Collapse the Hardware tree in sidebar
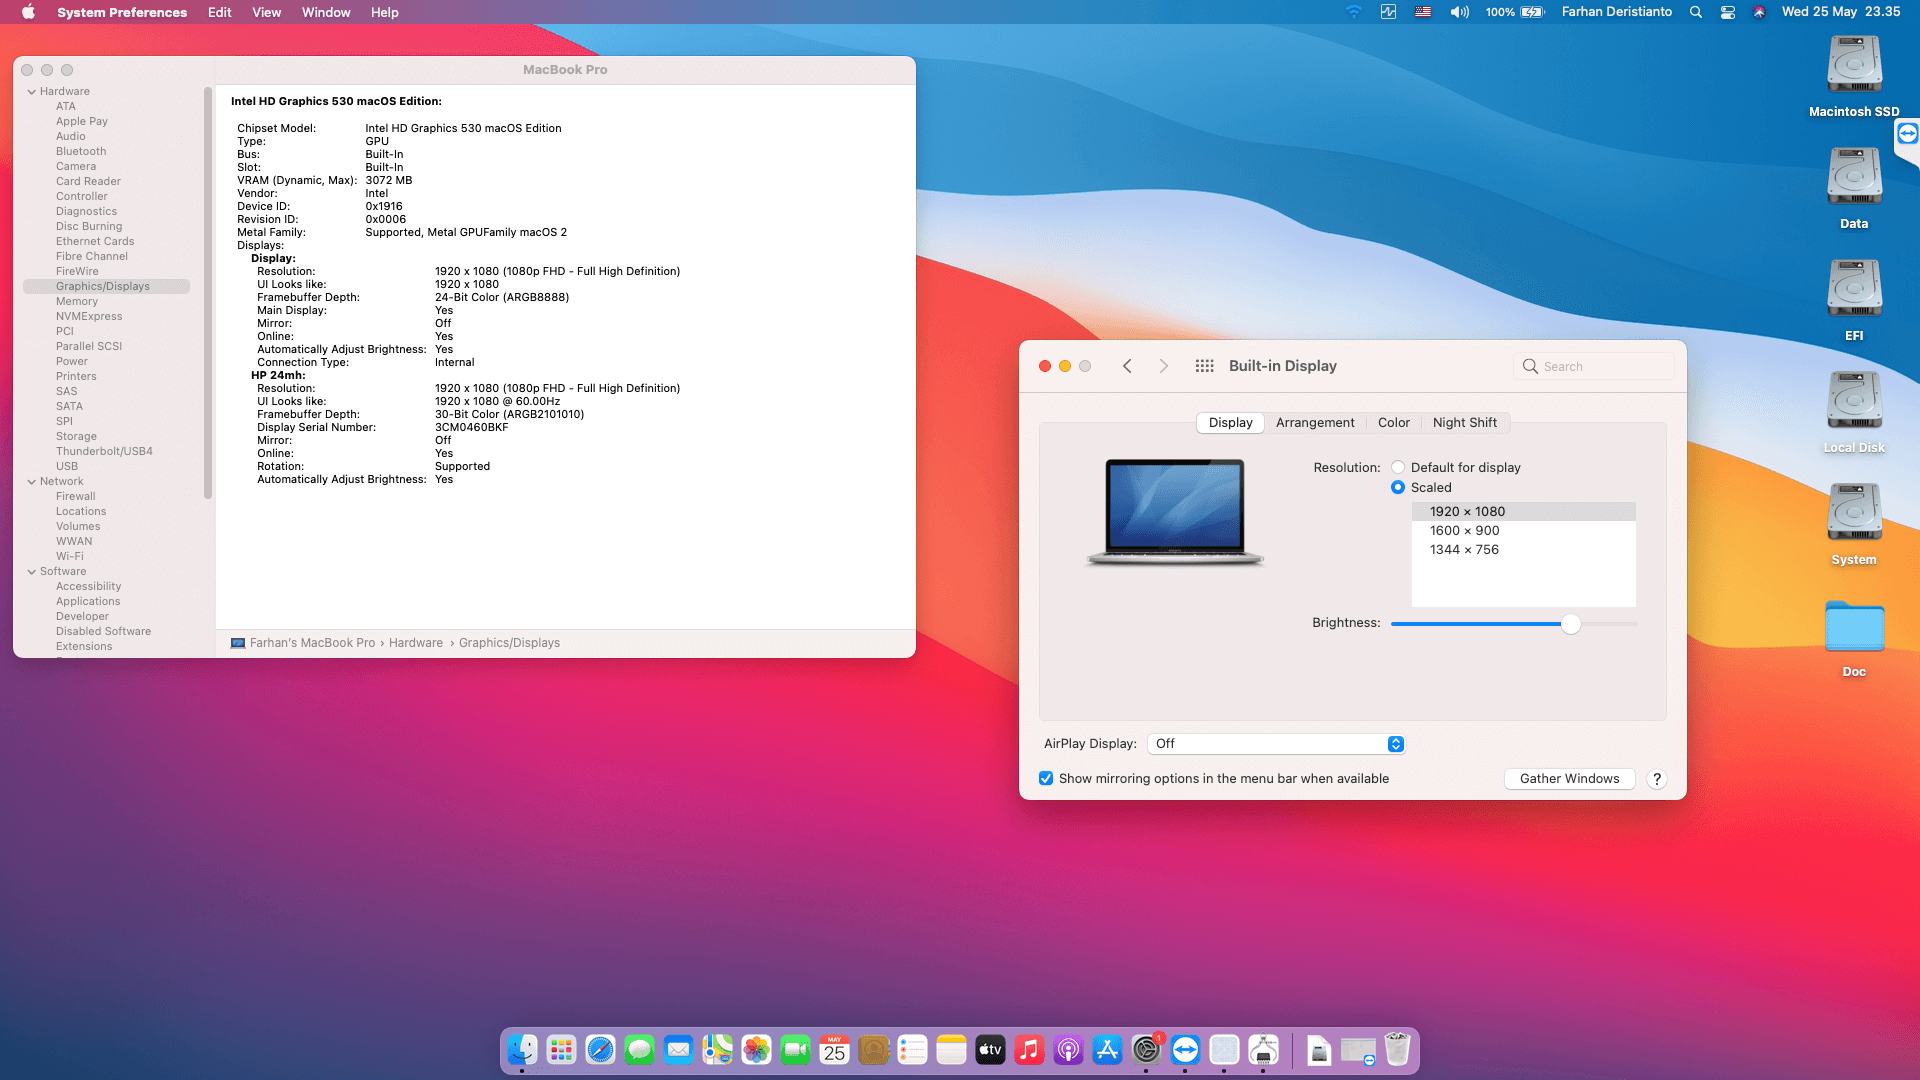The height and width of the screenshot is (1080, 1920). click(x=33, y=90)
